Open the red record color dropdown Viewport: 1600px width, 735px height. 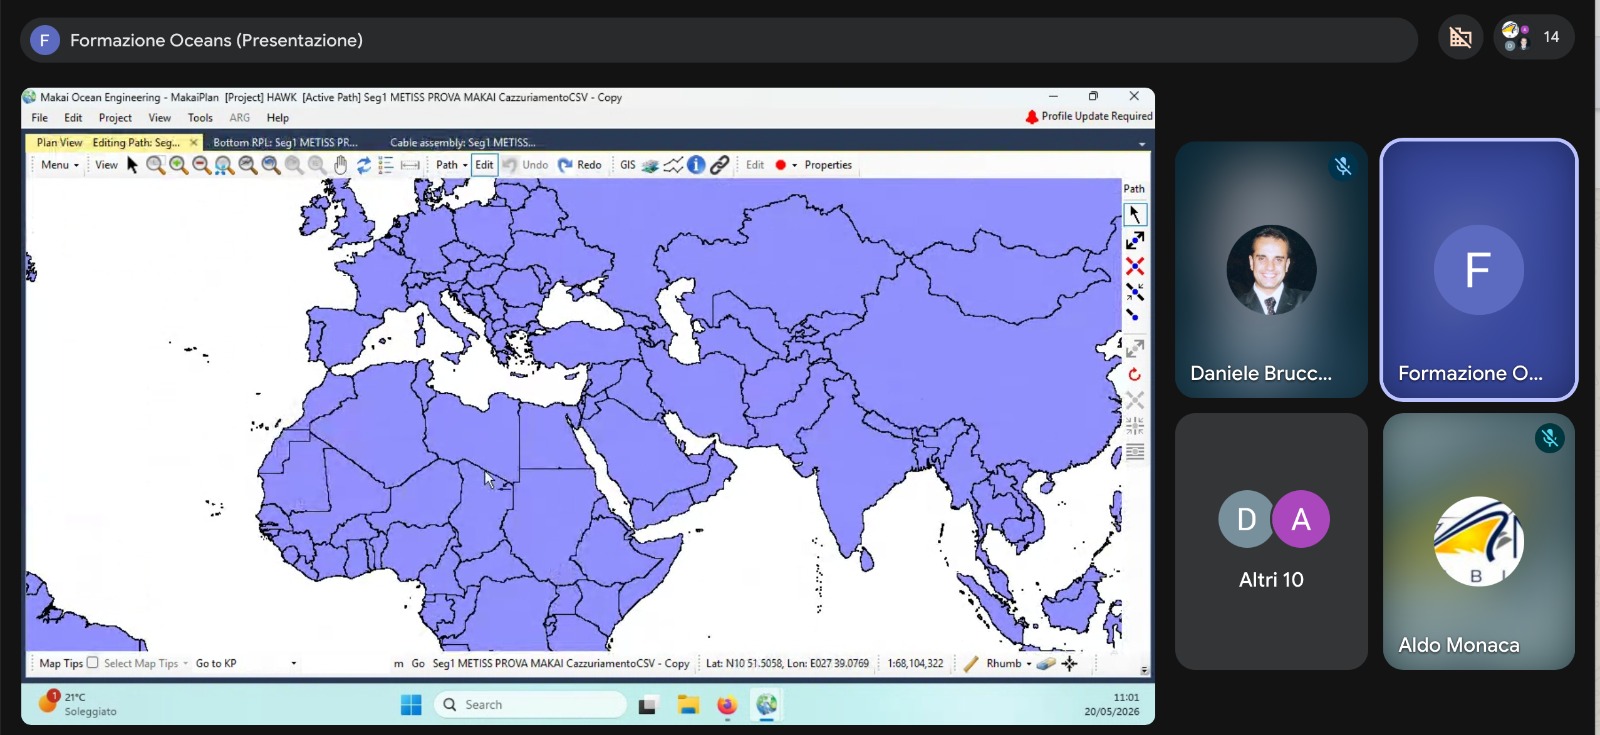795,165
